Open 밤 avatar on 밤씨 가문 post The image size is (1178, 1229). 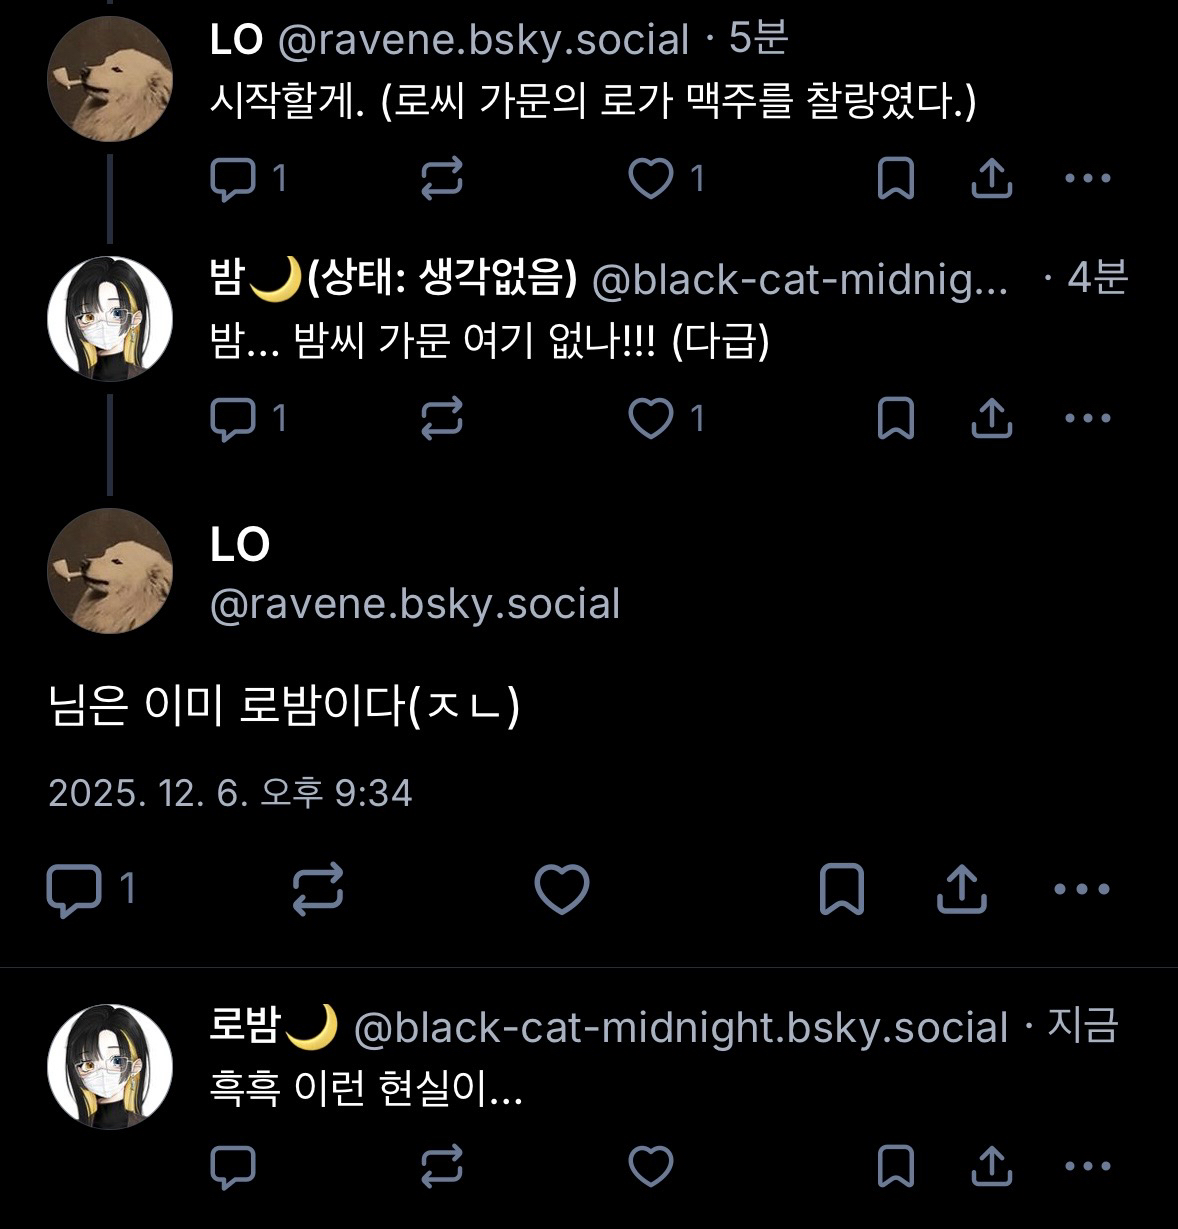coord(110,318)
